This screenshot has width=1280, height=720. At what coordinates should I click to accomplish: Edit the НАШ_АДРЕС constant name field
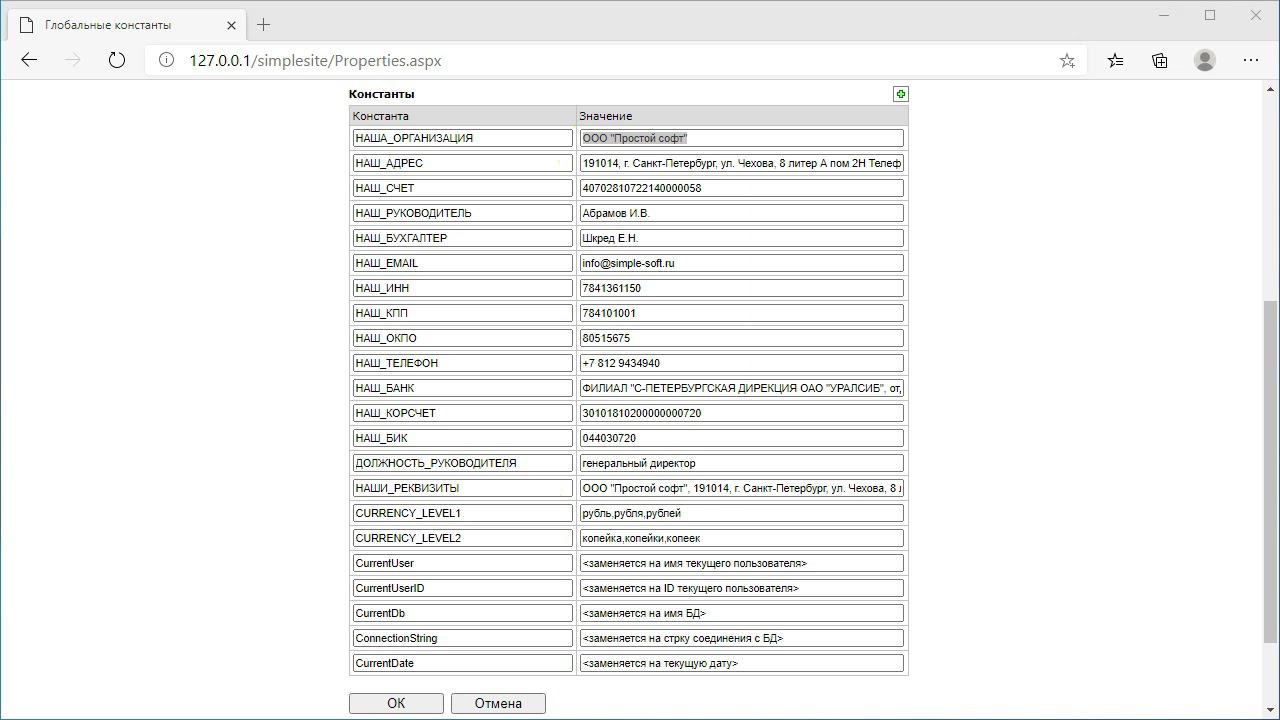point(462,163)
